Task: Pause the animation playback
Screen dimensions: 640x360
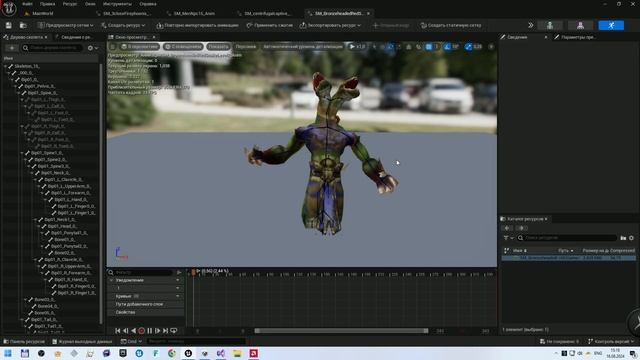Action: pyautogui.click(x=149, y=331)
